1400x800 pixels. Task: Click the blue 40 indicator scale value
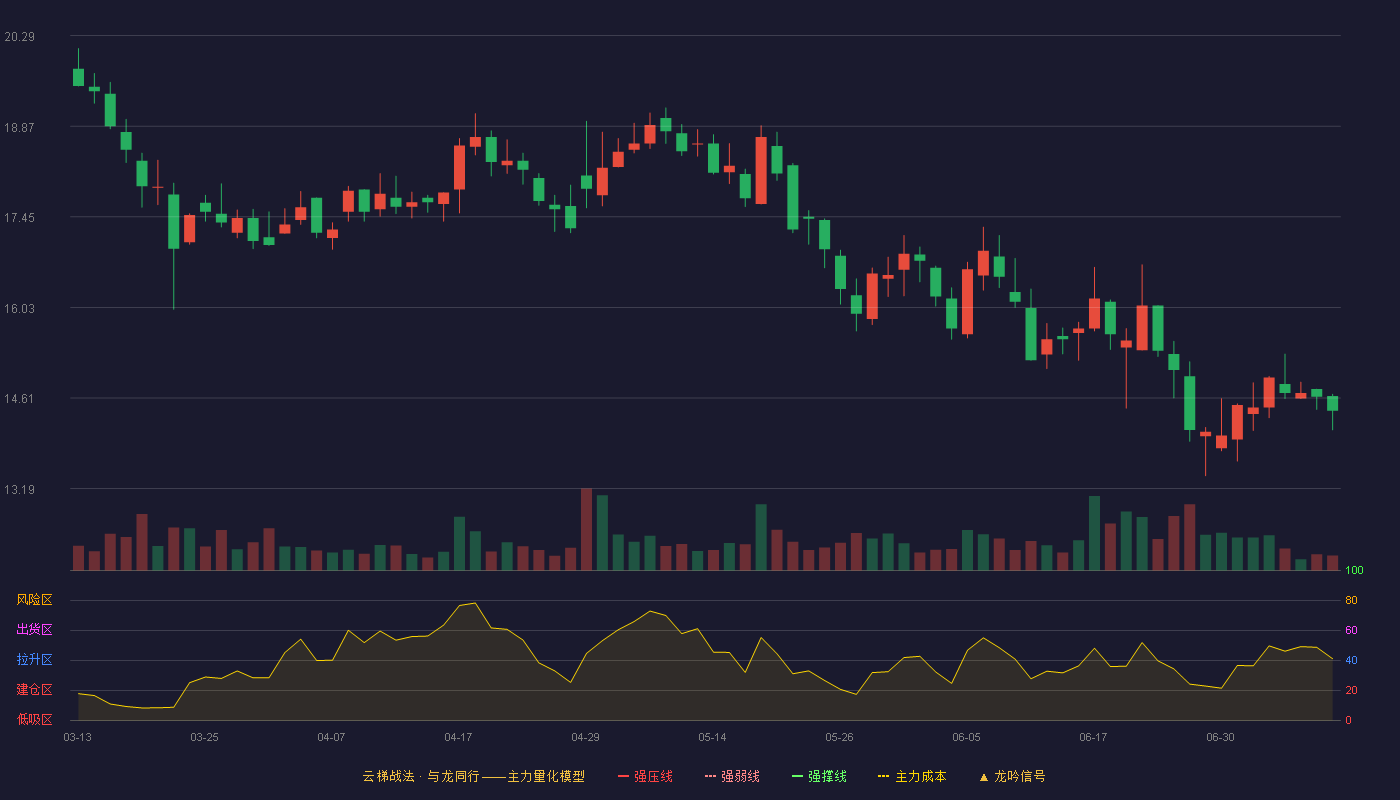point(1351,661)
